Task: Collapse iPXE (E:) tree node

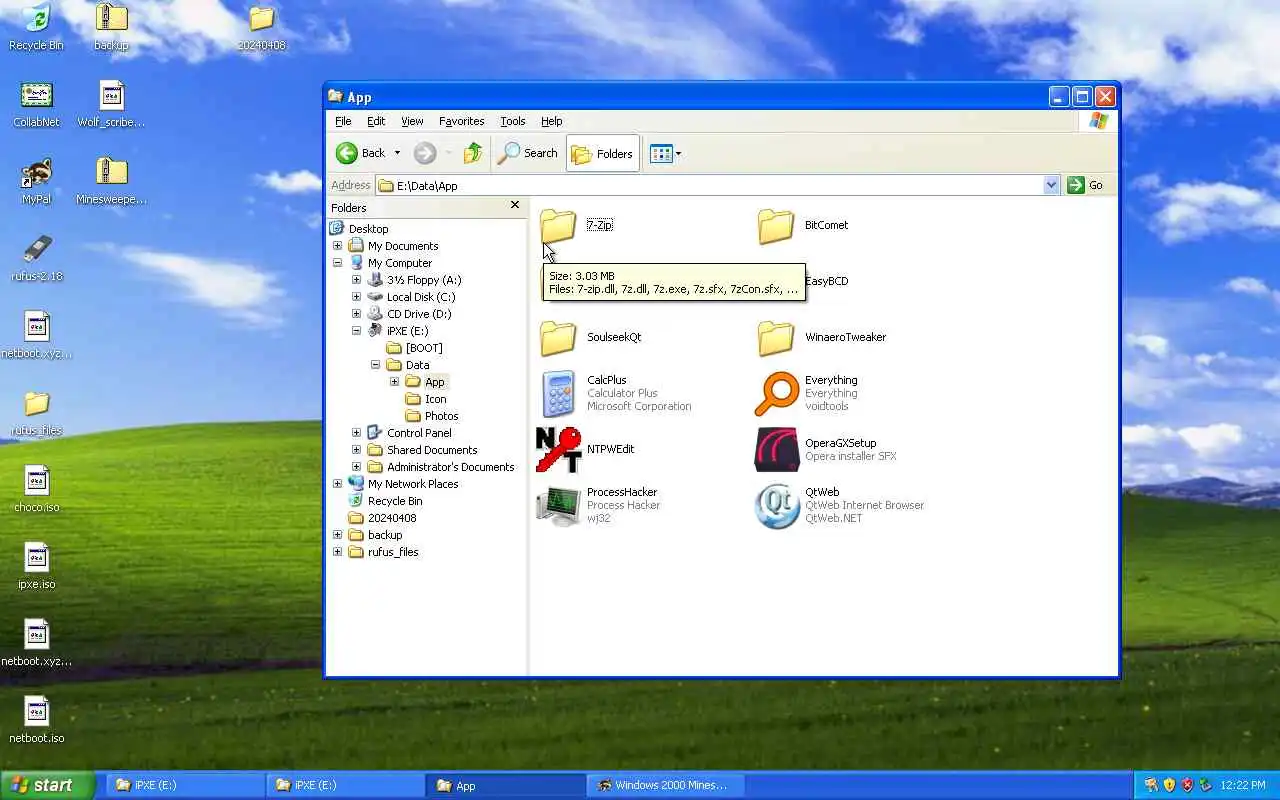Action: (x=356, y=331)
